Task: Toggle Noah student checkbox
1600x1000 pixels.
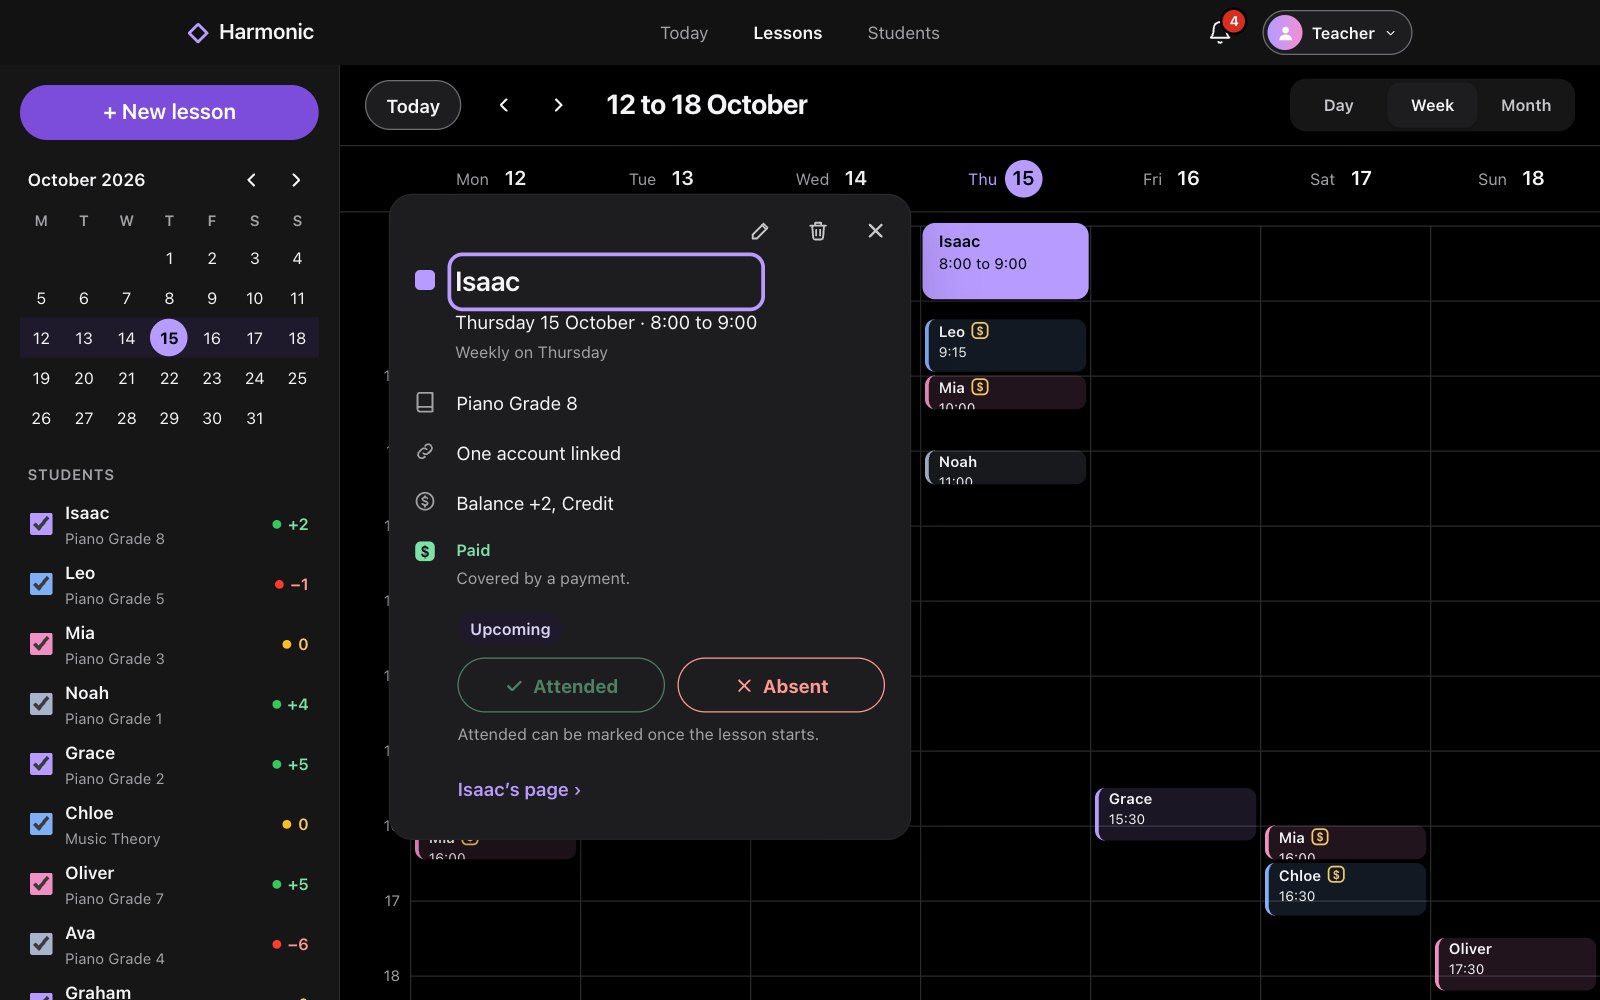Action: pos(41,703)
